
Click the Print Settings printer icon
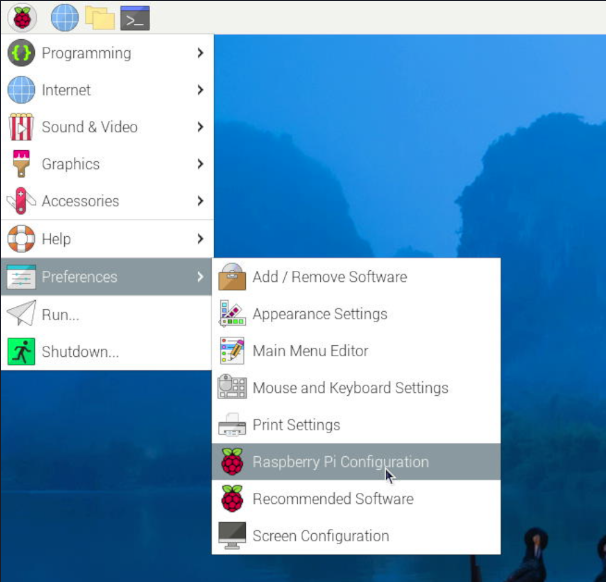(x=232, y=425)
